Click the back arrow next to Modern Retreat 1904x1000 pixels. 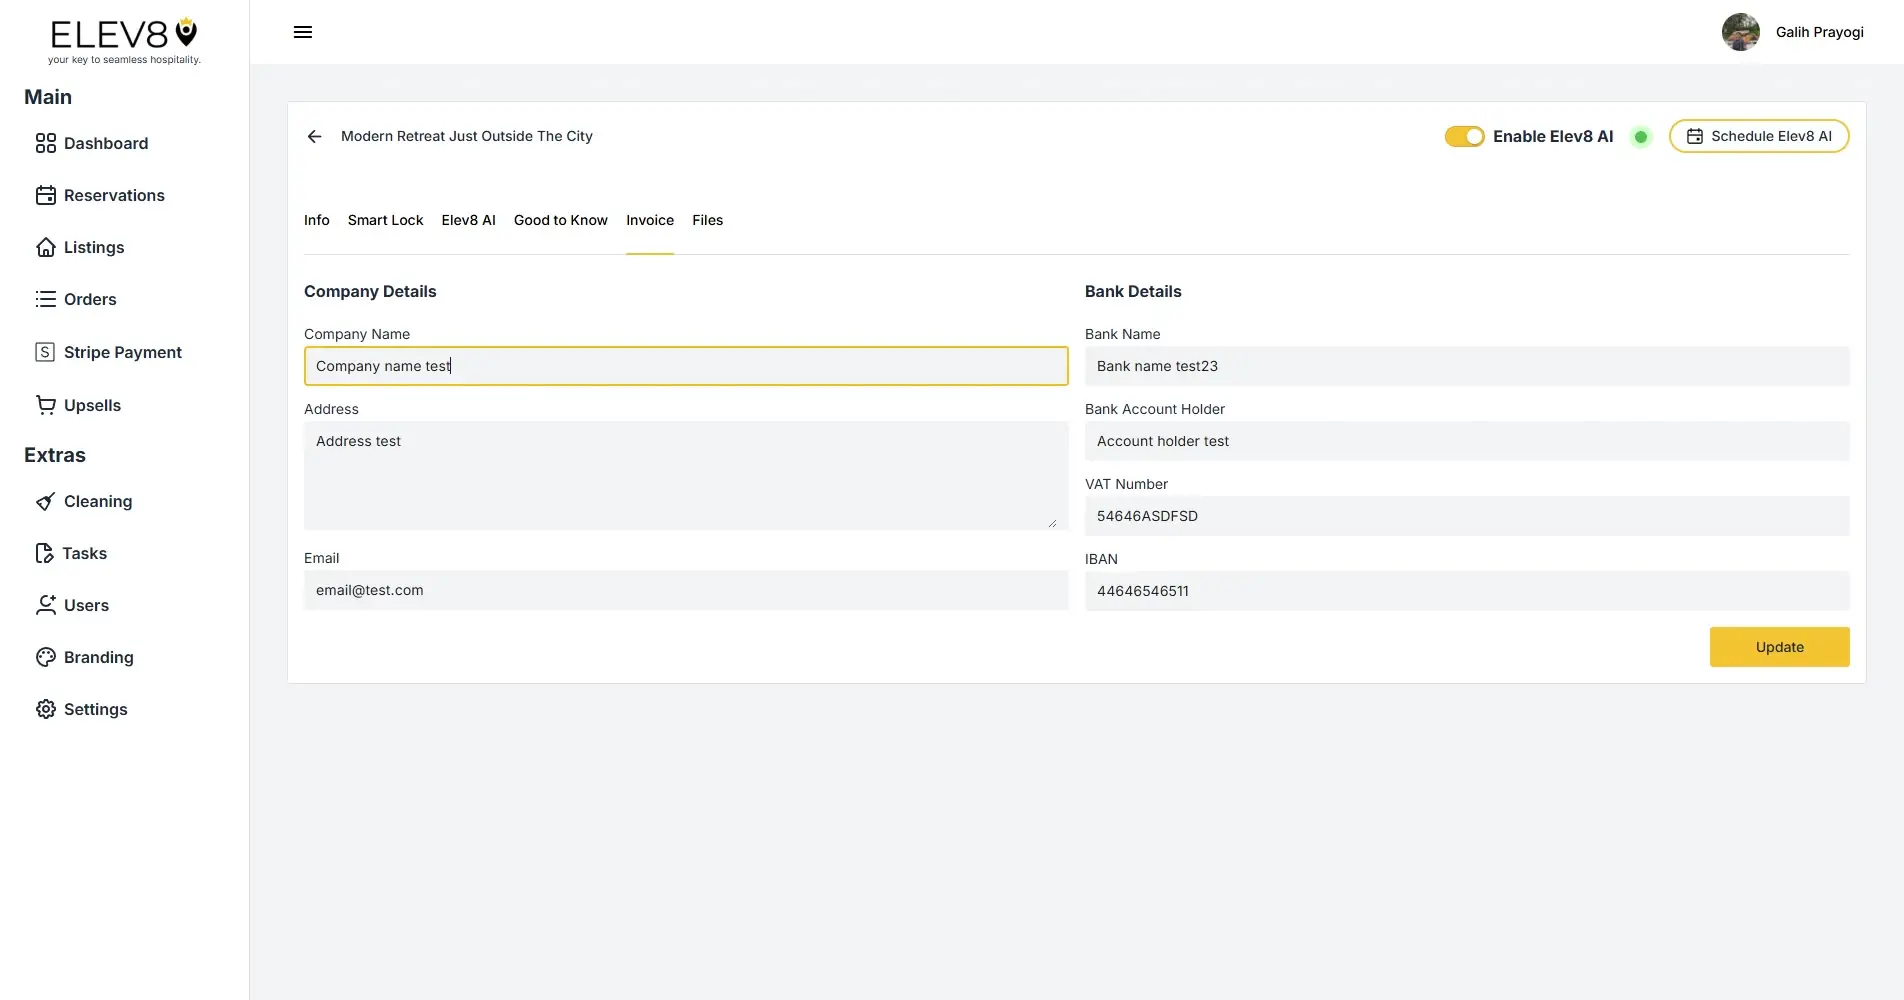point(314,136)
